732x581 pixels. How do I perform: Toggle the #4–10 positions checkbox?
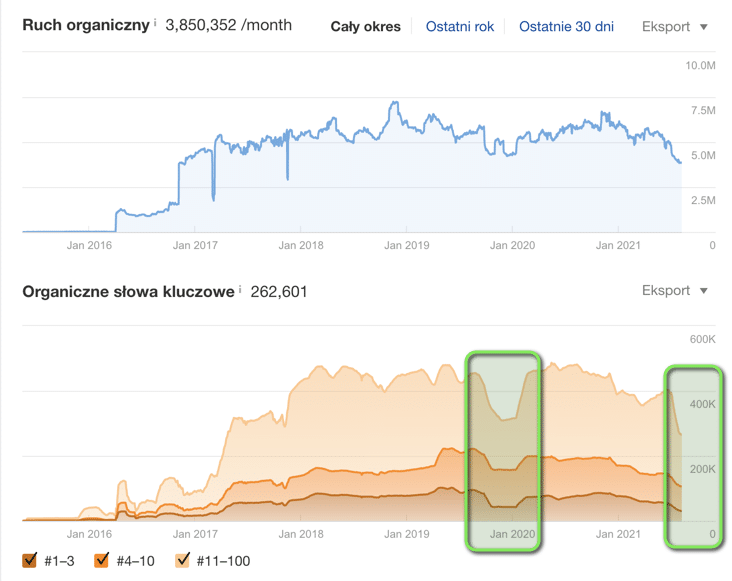101,561
